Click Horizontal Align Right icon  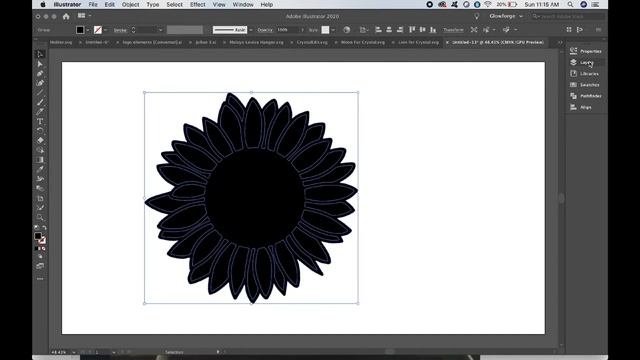click(400, 29)
